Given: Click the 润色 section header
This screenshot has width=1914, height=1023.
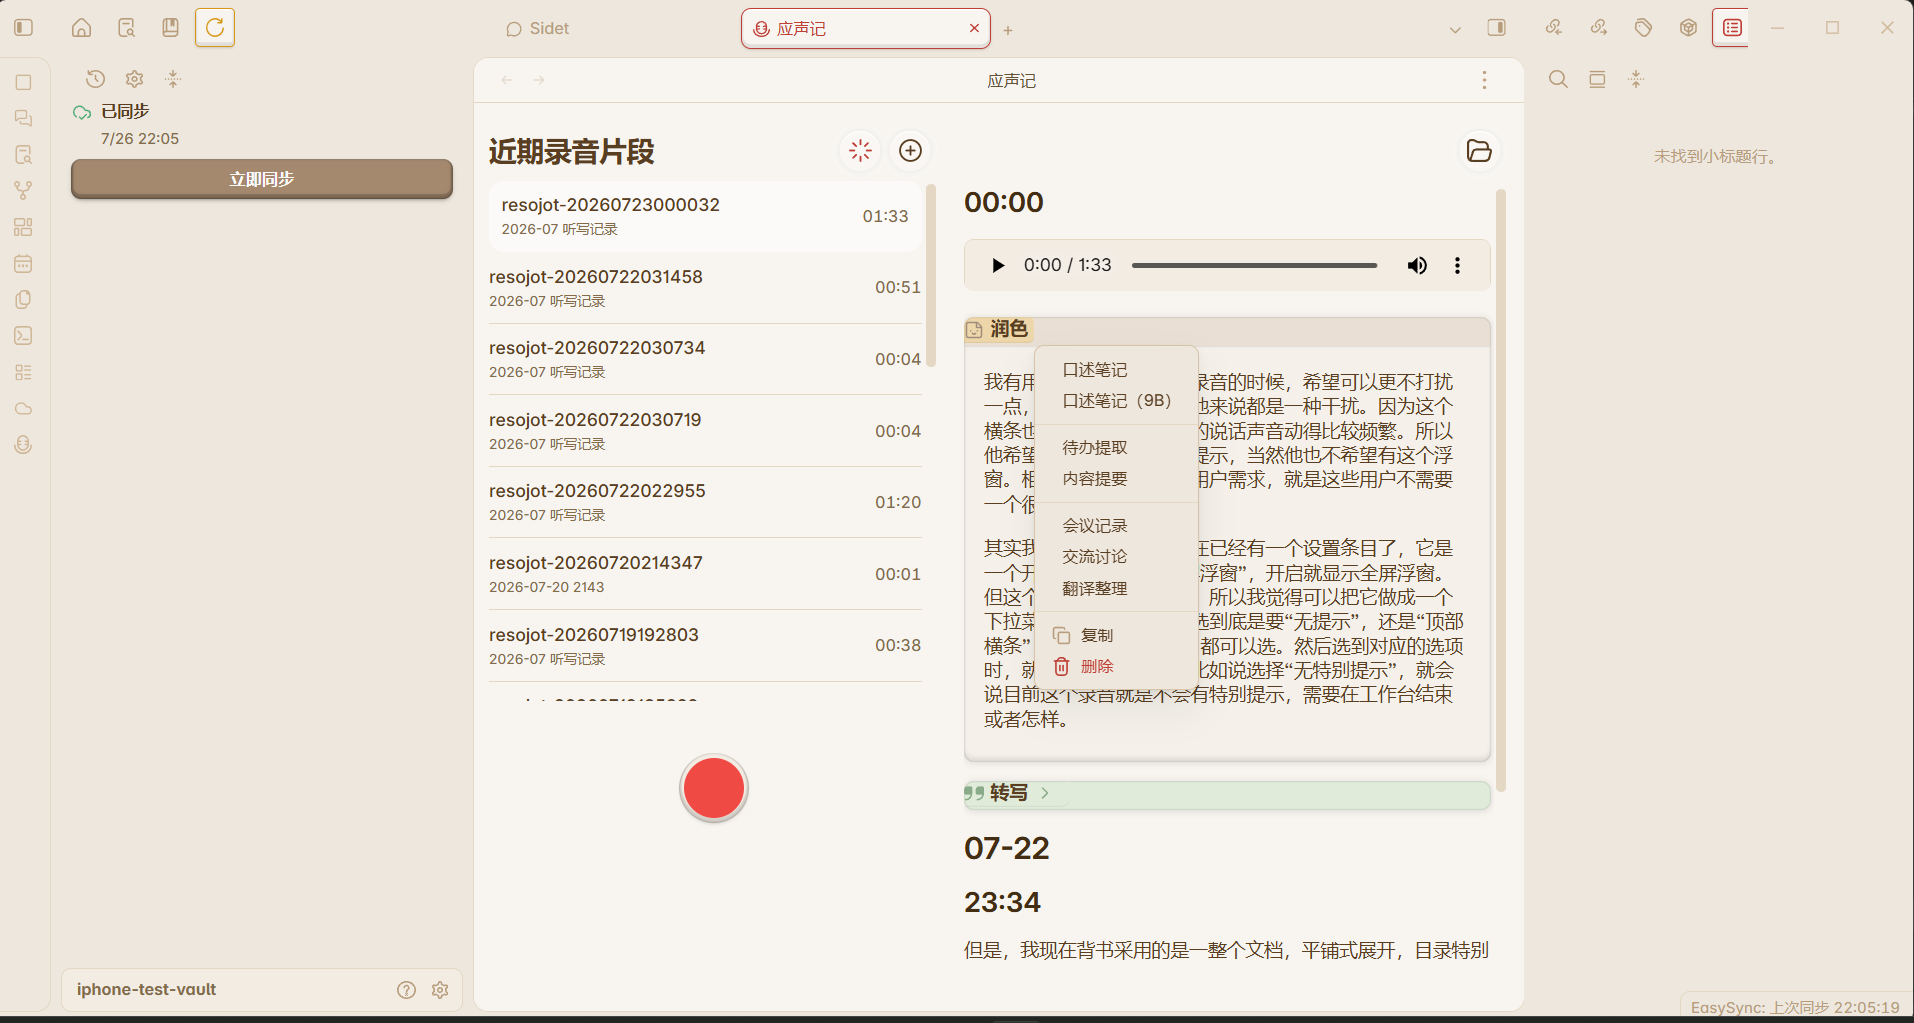Looking at the screenshot, I should pos(1227,330).
